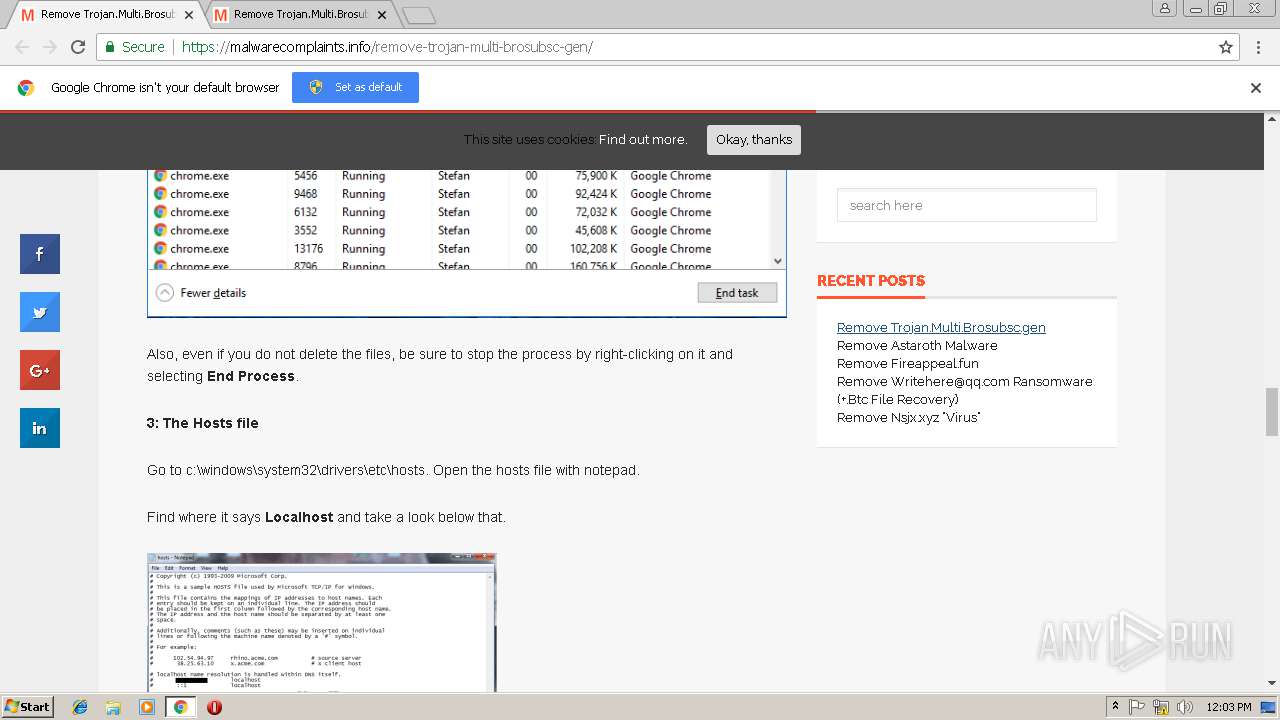This screenshot has height=720, width=1280.
Task: Select chrome.exe row with PID 5456
Action: 459,176
